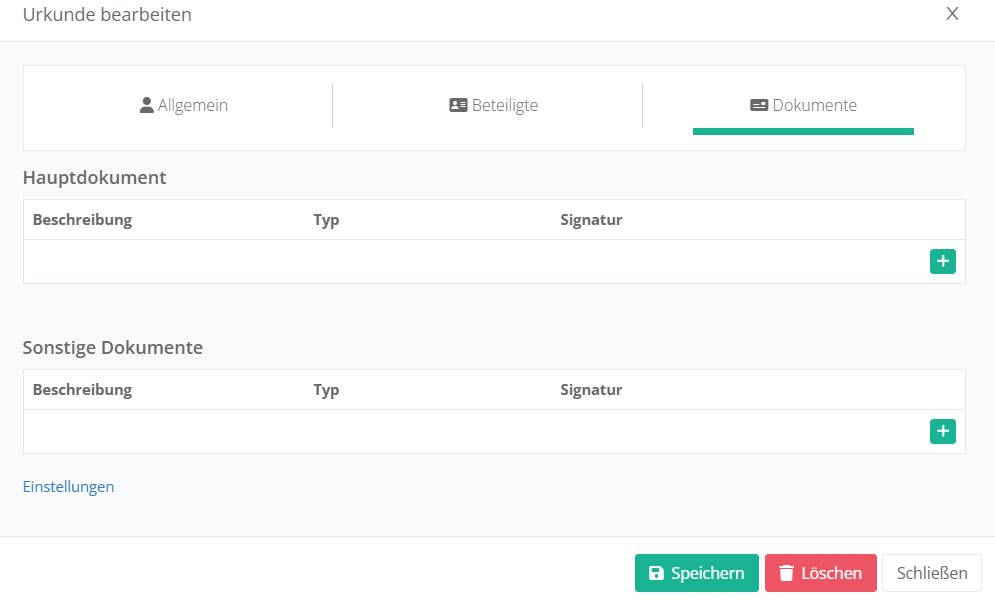This screenshot has width=995, height=605.
Task: Click the Urkunde bearbeiten dialog title
Action: click(107, 15)
